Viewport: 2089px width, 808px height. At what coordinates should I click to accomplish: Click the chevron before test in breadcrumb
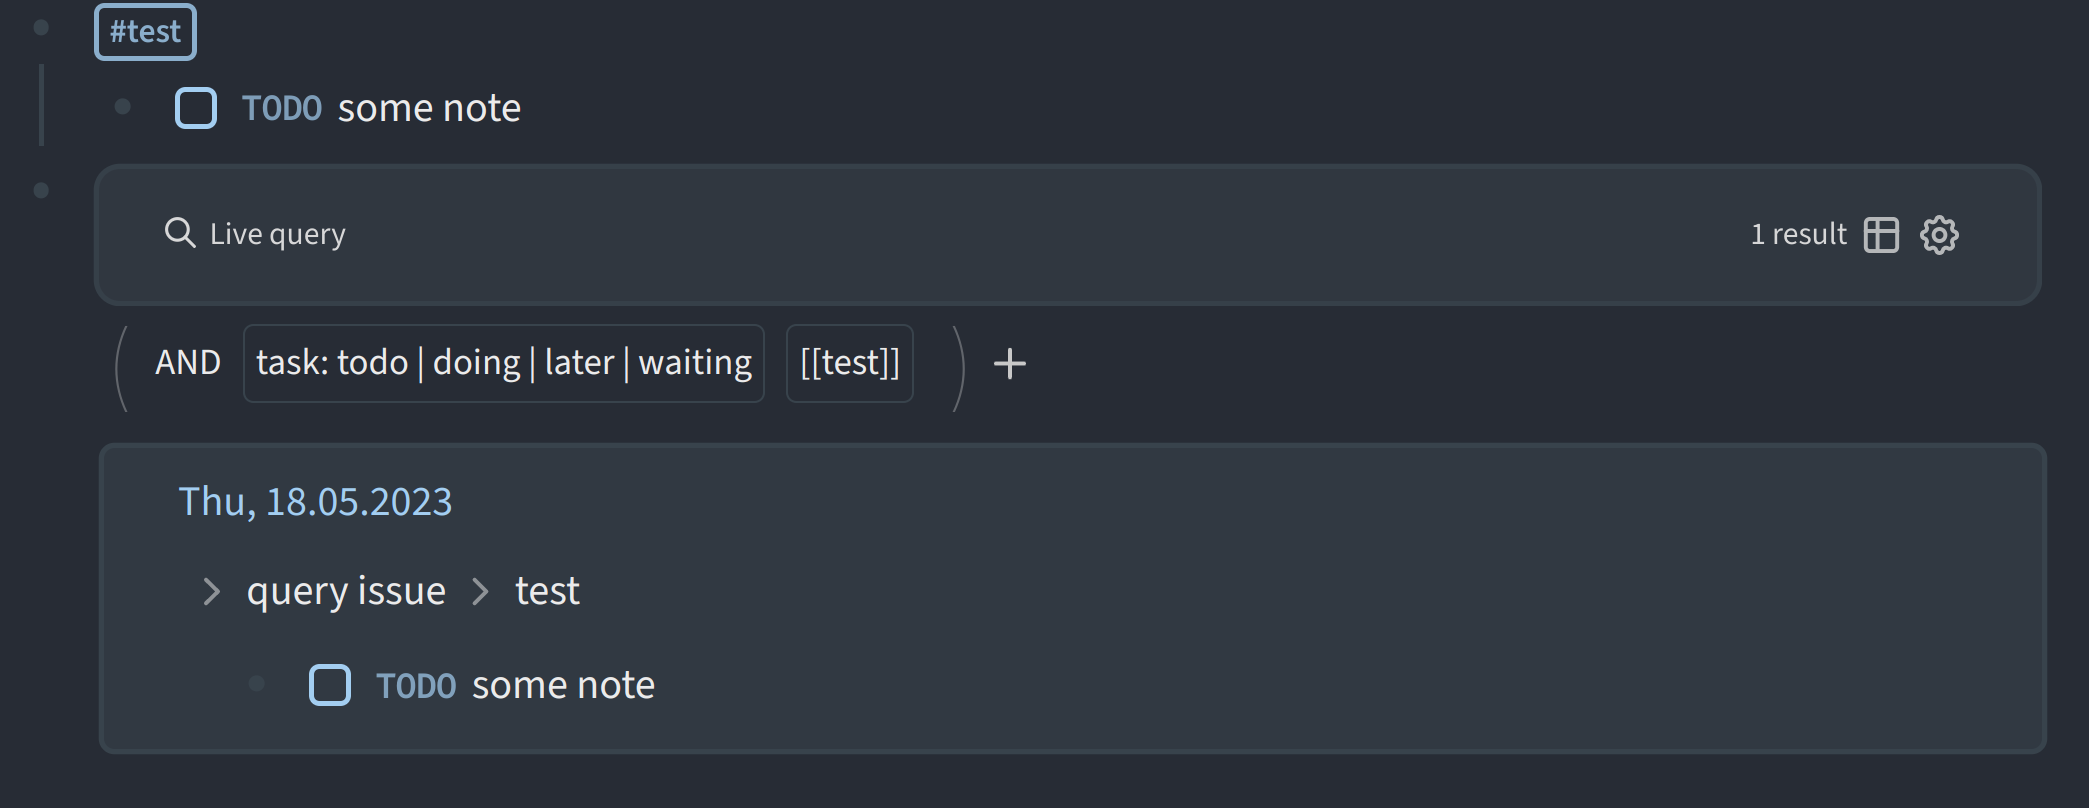[x=481, y=591]
